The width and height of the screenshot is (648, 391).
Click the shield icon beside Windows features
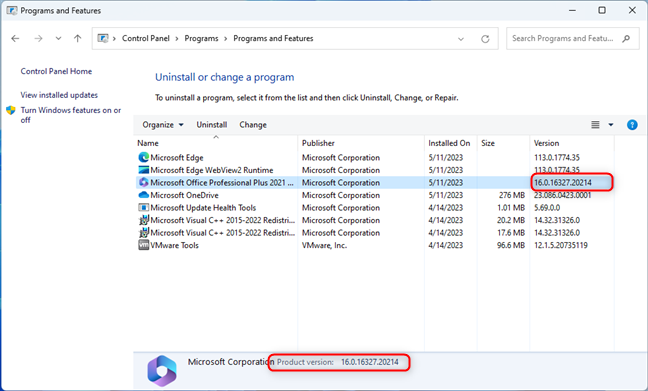click(x=11, y=110)
